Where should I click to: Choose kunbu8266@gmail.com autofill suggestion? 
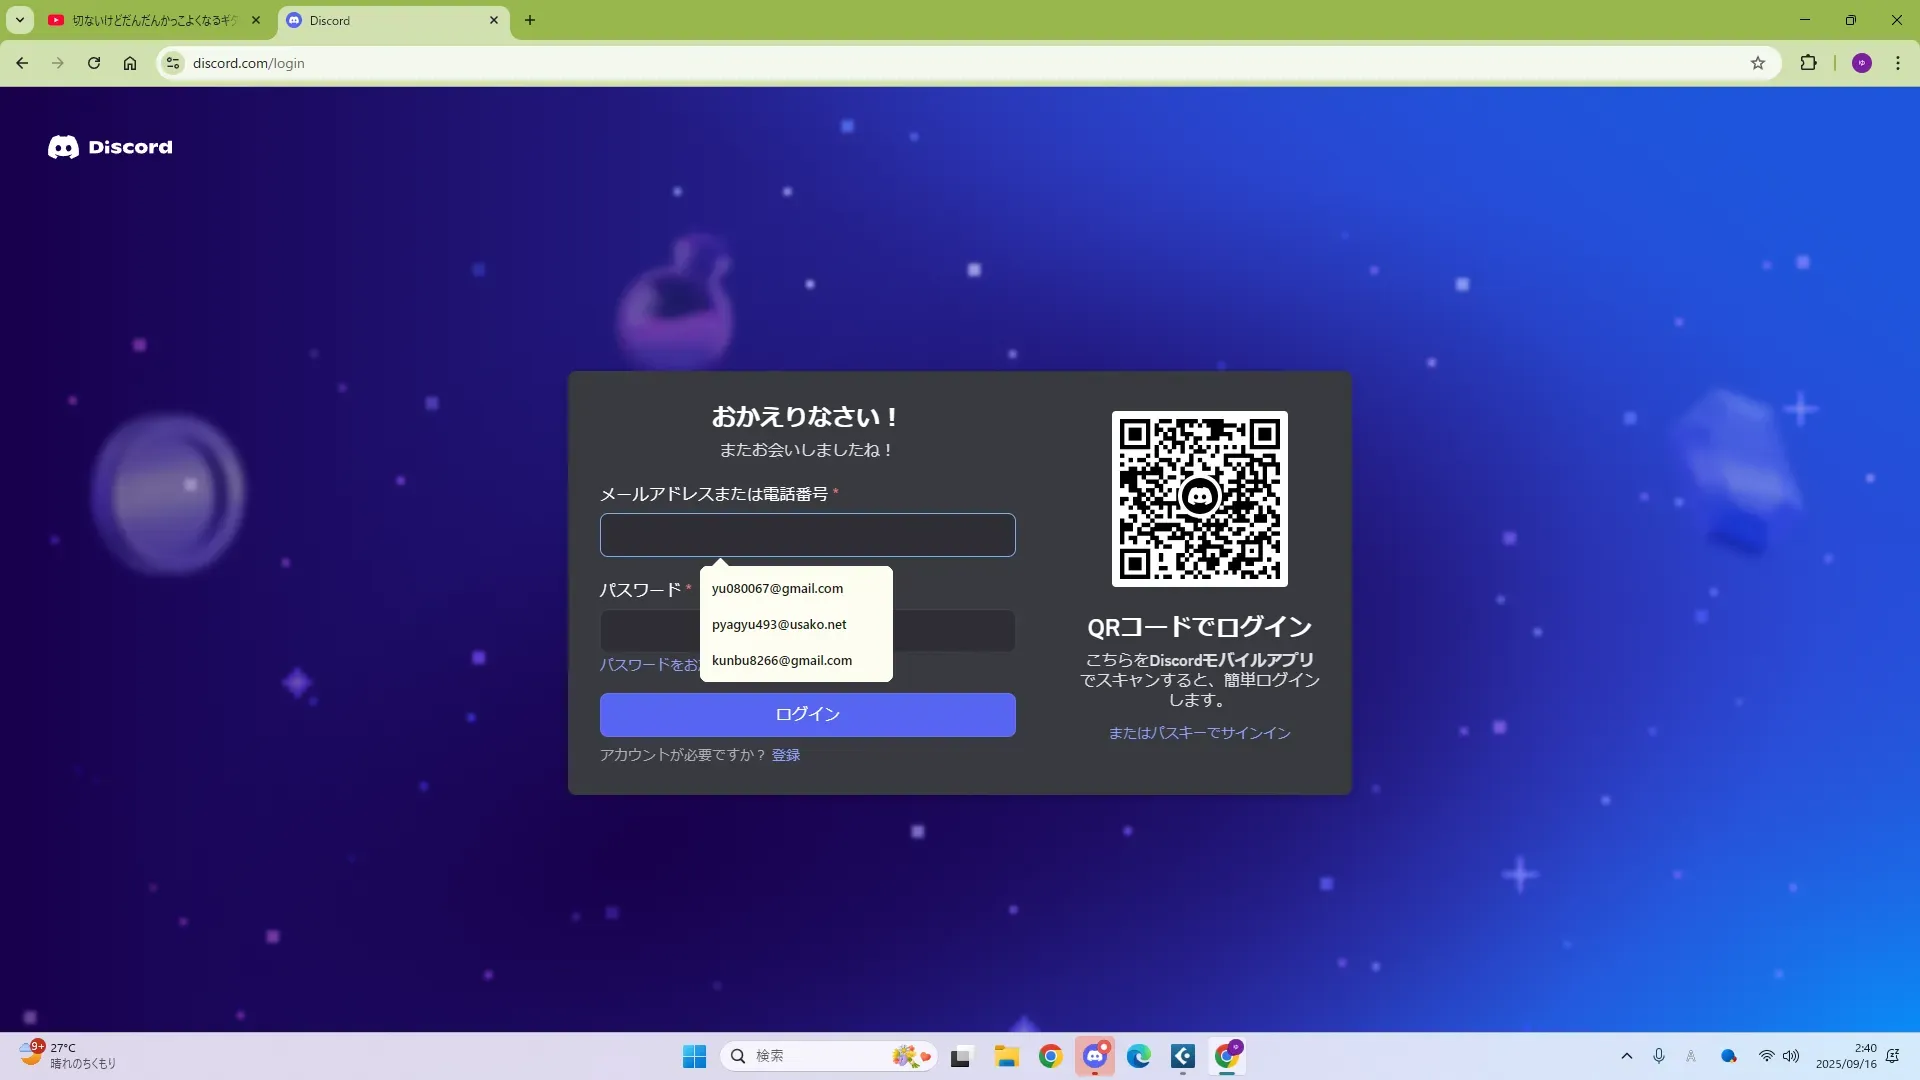(781, 660)
